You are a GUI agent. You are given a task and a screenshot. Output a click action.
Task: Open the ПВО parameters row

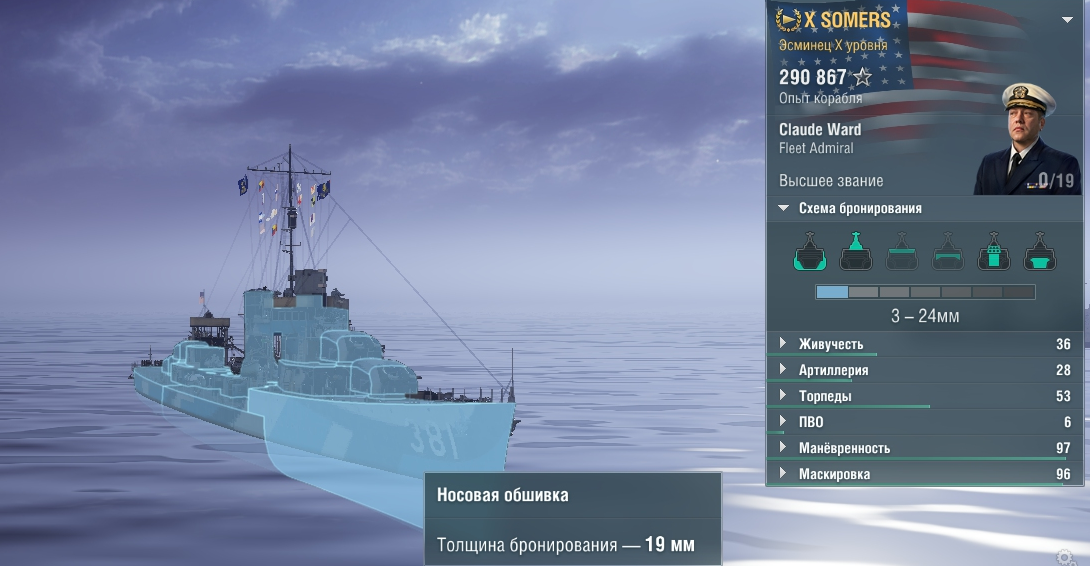pos(925,422)
